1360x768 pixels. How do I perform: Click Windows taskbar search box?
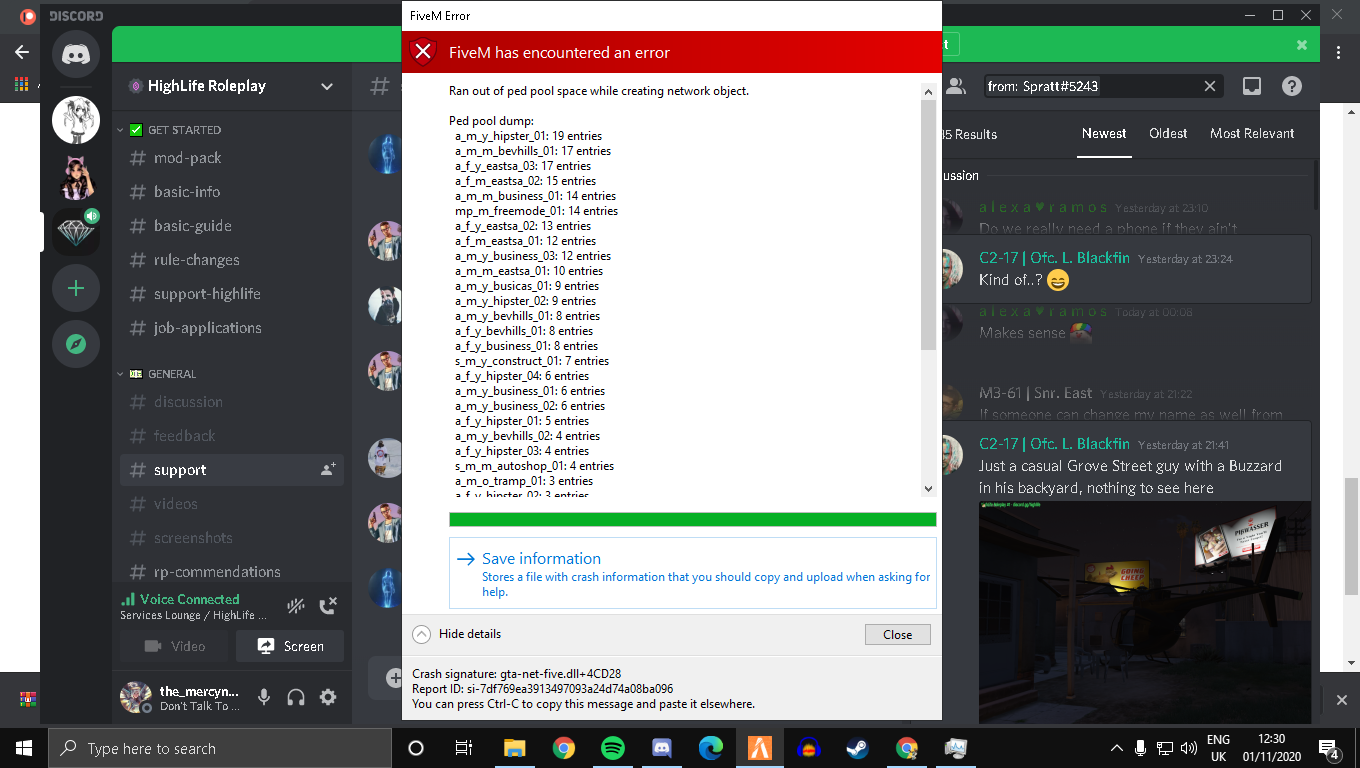coord(219,748)
